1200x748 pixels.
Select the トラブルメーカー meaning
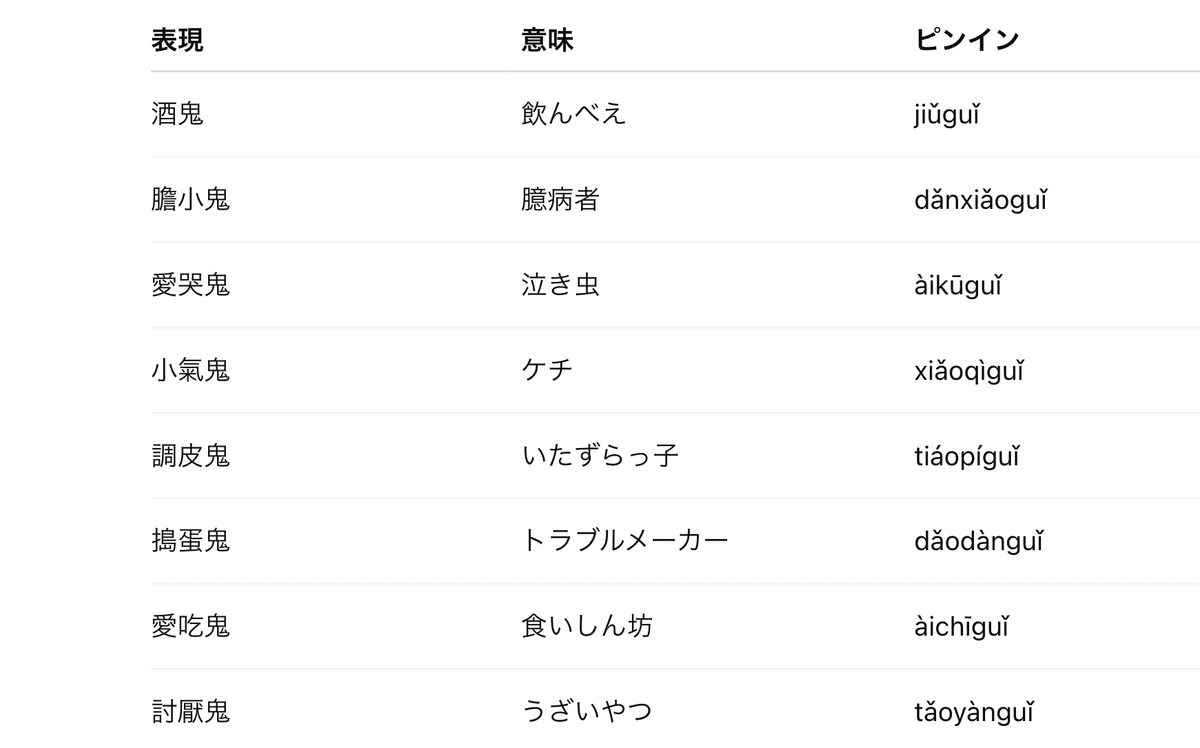tap(625, 541)
